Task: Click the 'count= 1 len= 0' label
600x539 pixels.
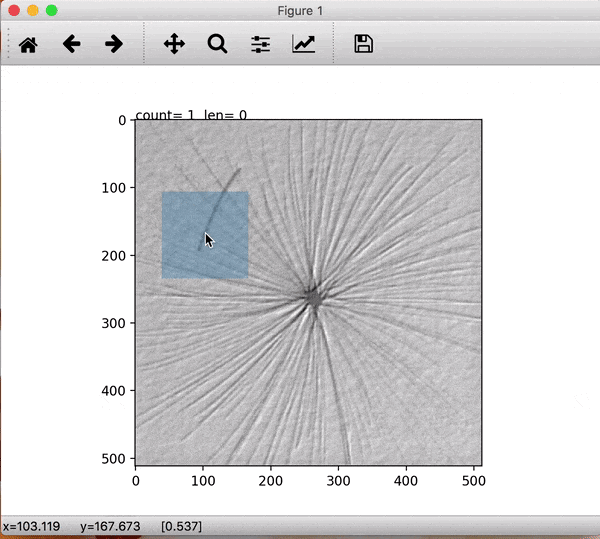Action: pos(191,115)
